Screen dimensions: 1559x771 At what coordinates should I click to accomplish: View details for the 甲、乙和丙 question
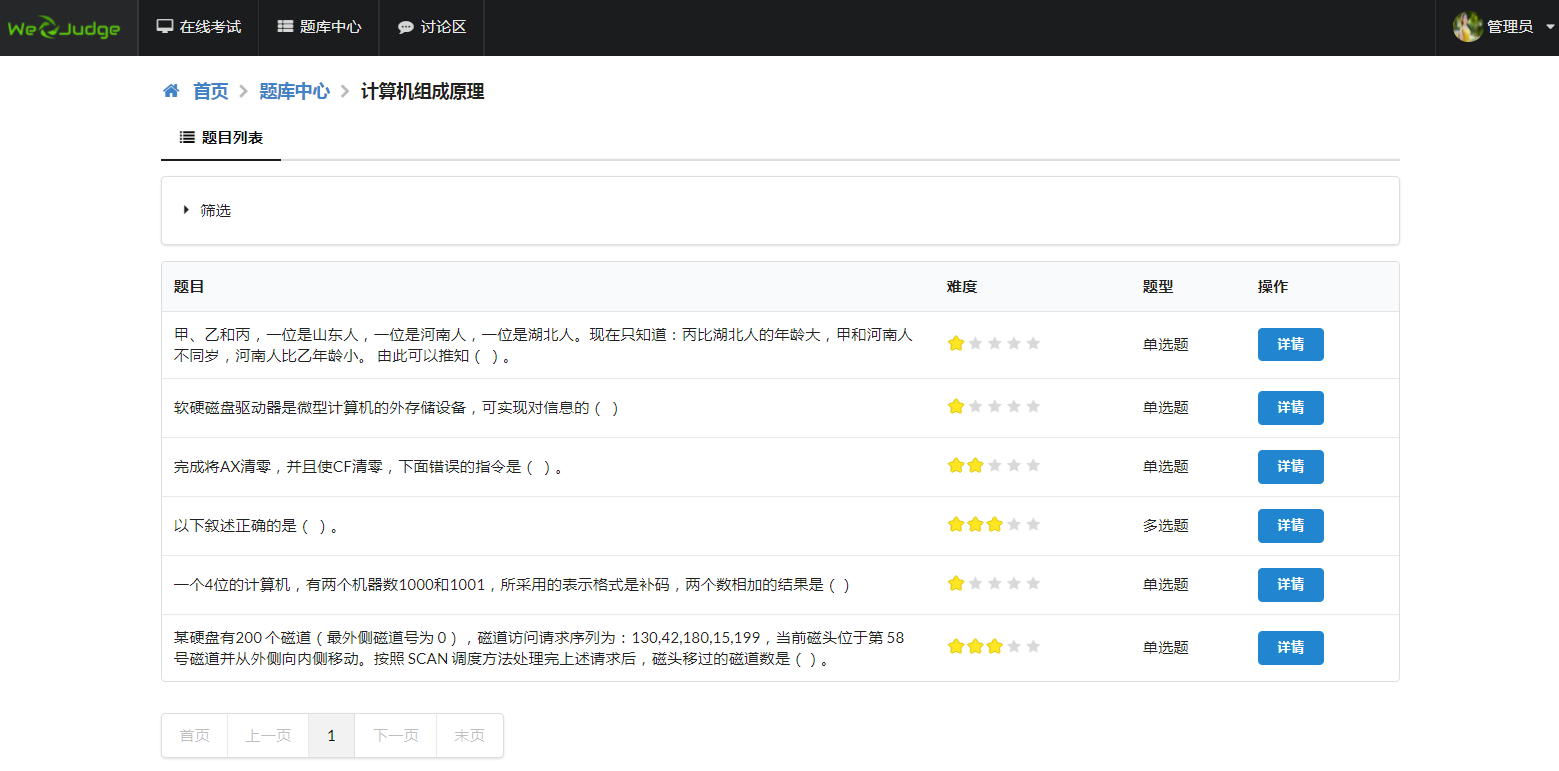(1290, 344)
